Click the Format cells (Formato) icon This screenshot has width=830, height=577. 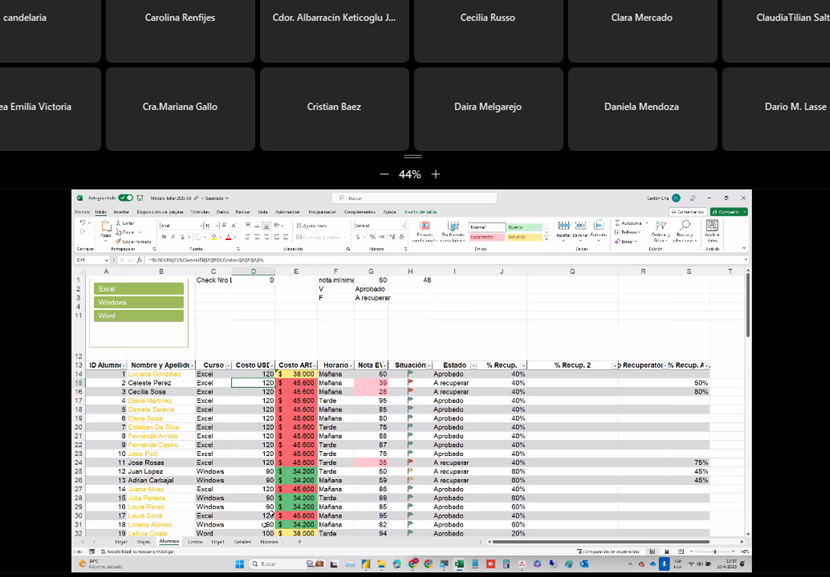click(x=598, y=226)
